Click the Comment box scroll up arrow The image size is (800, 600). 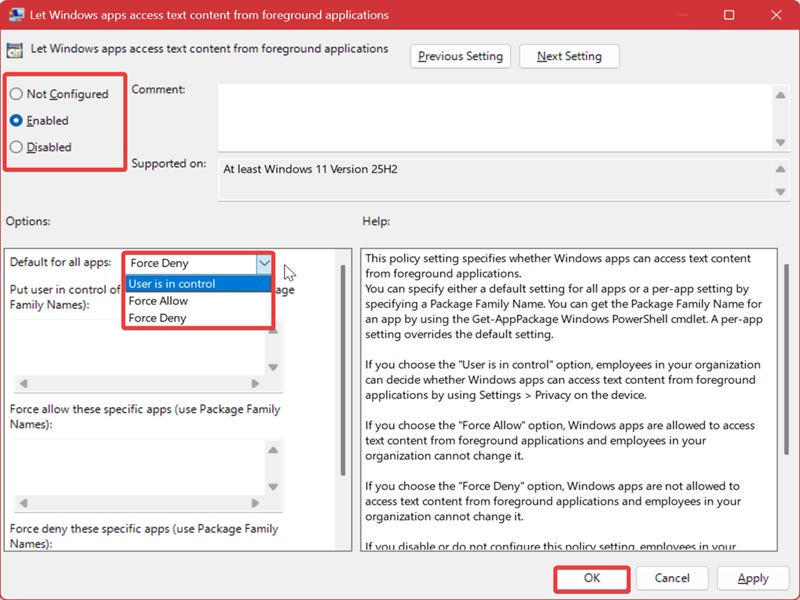780,95
